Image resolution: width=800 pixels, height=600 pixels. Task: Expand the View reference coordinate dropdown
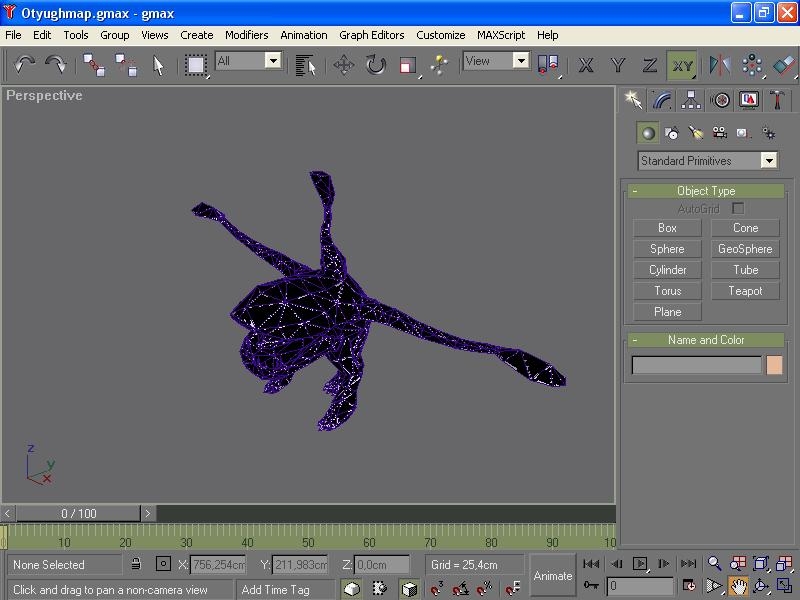tap(520, 61)
